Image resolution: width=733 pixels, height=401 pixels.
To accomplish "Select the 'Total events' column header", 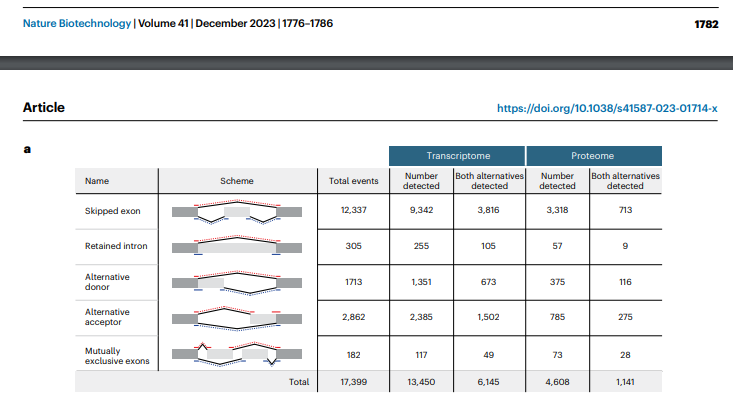I will 353,181.
